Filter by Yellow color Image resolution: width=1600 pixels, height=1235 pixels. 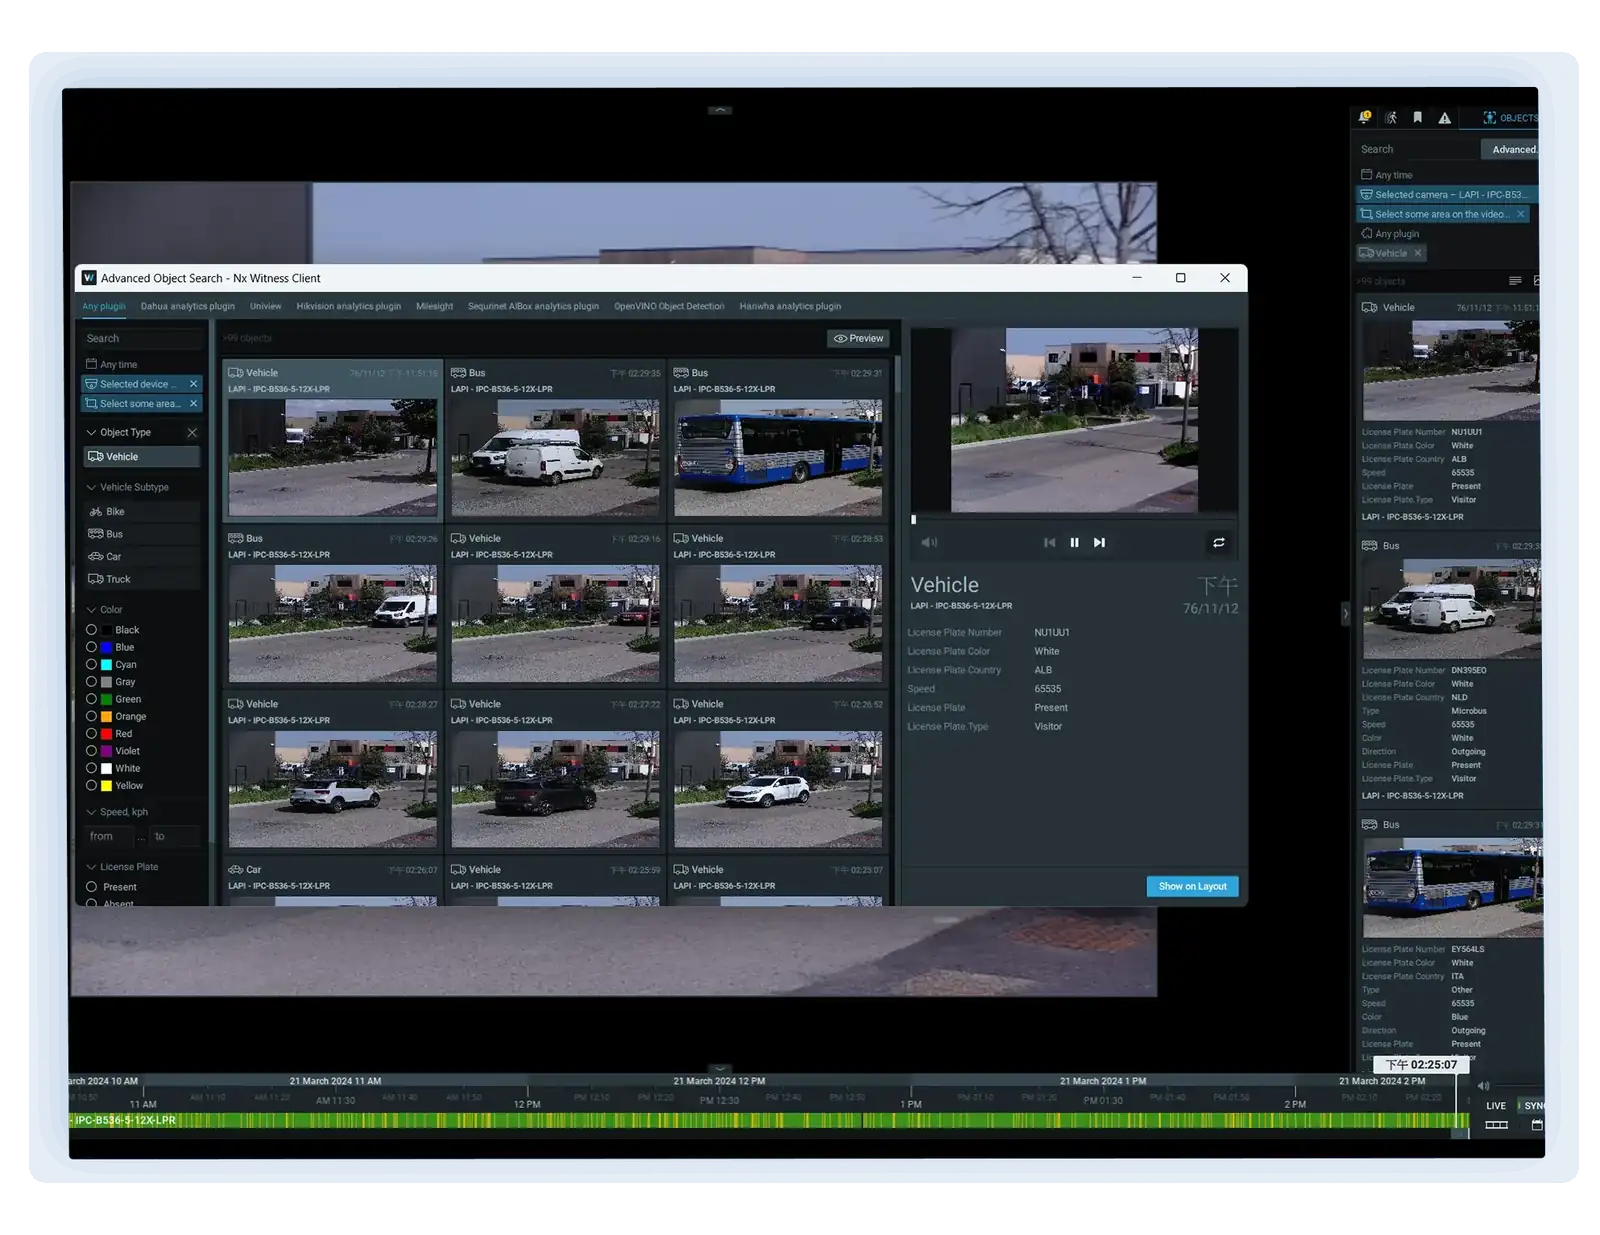pos(115,786)
